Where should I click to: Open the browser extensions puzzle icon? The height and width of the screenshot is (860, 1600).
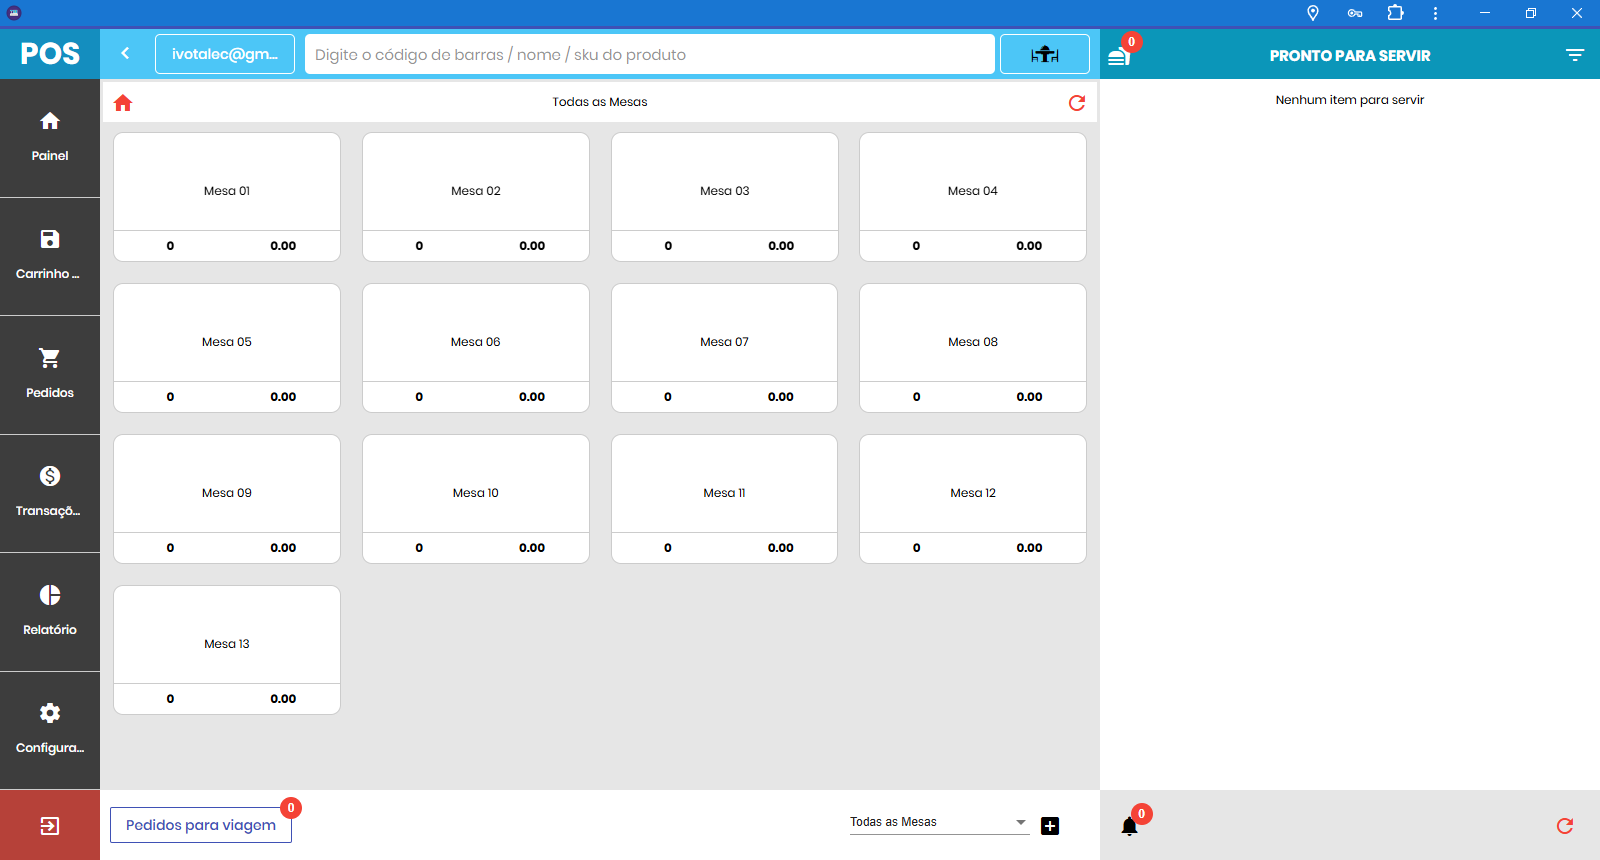[x=1395, y=13]
